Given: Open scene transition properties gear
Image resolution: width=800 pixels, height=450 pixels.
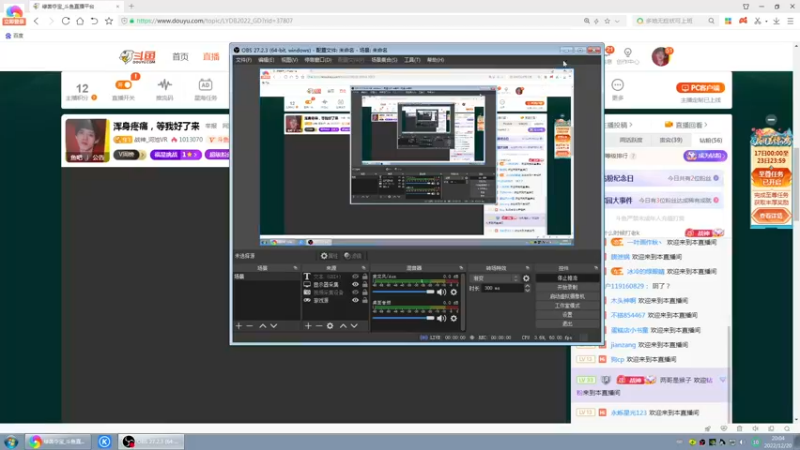Looking at the screenshot, I should (x=526, y=279).
